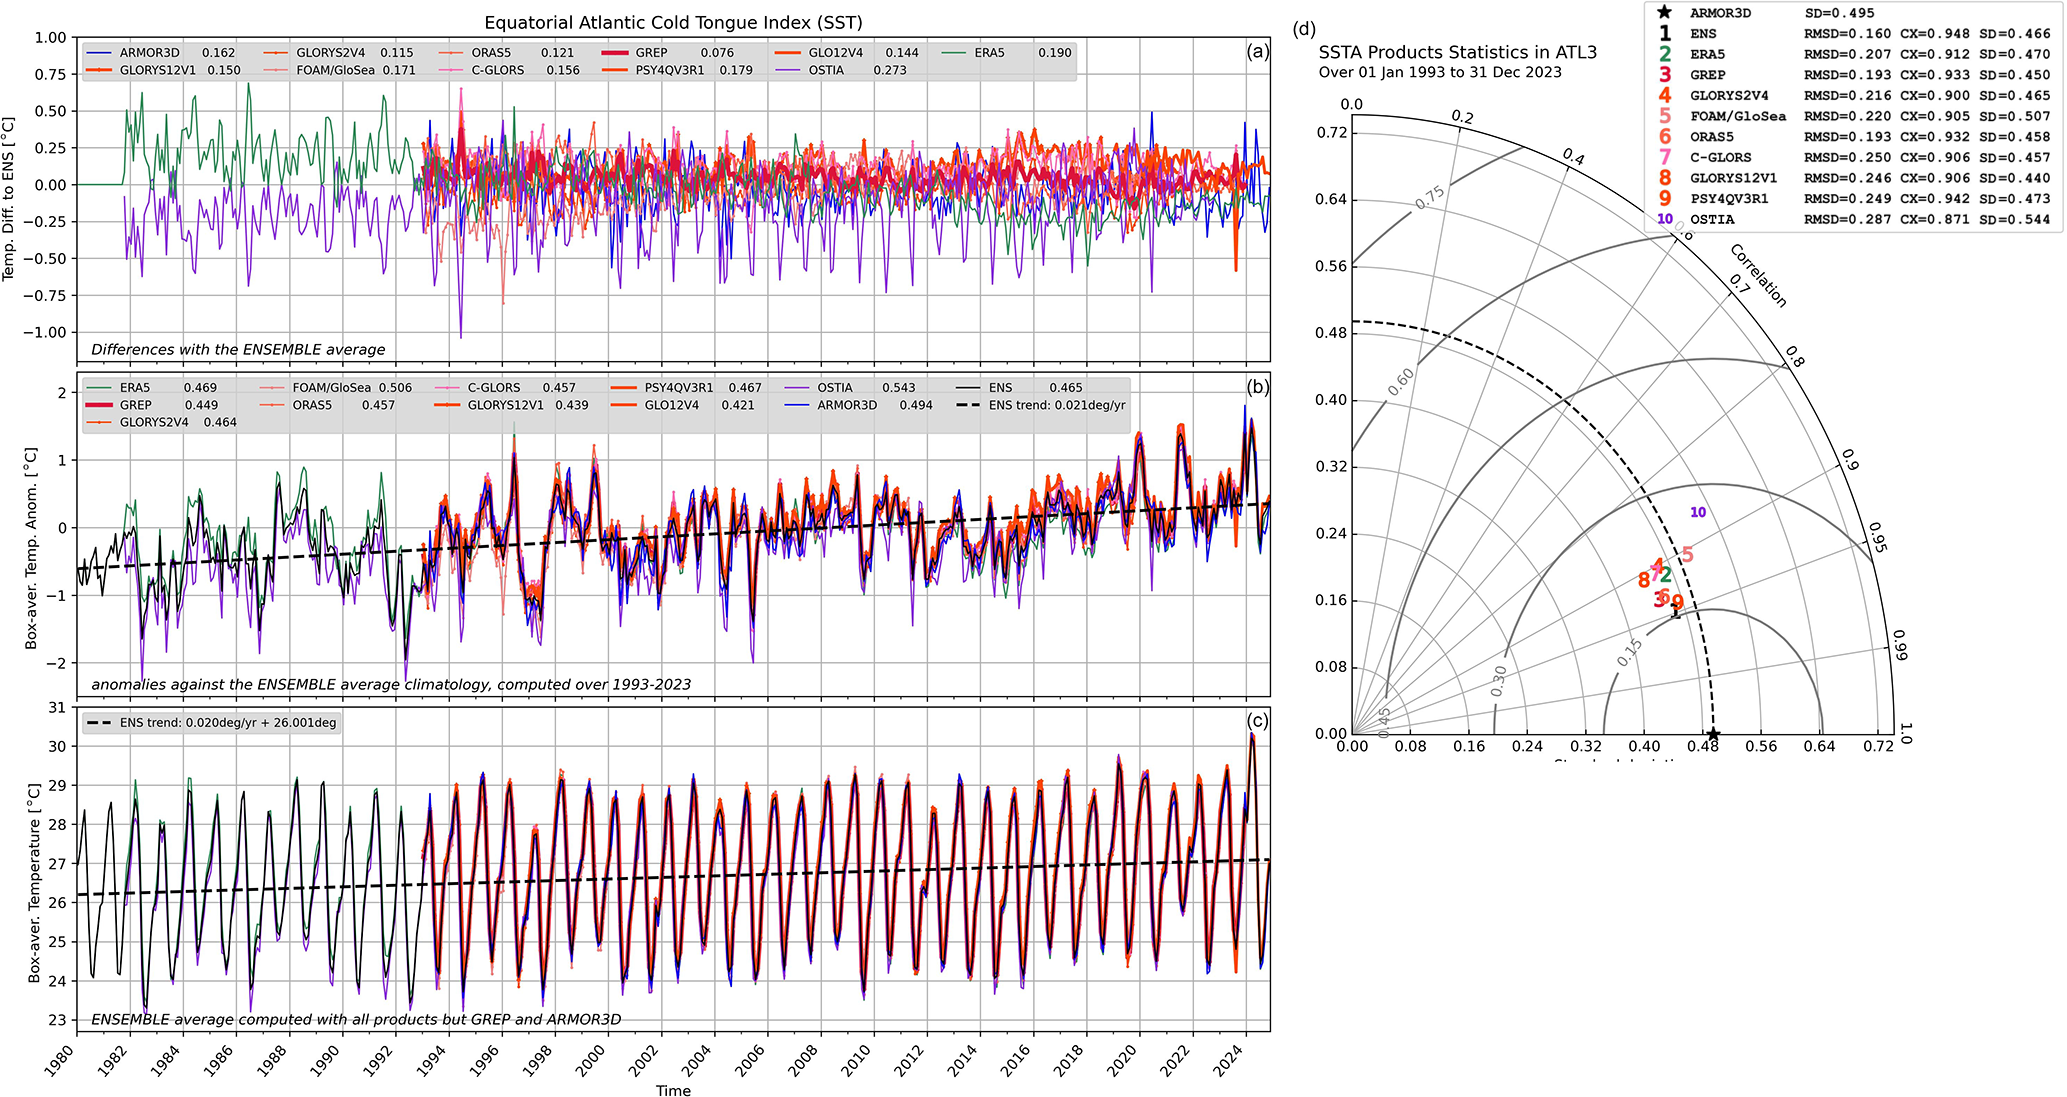The height and width of the screenshot is (1097, 2067).
Task: Click the '4 GLORYS2V4' row with RMSD=0.216
Action: [x=1854, y=96]
